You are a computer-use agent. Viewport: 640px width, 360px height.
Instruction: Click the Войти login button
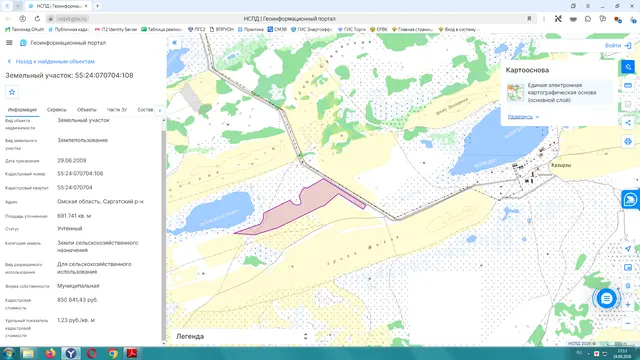pos(618,46)
